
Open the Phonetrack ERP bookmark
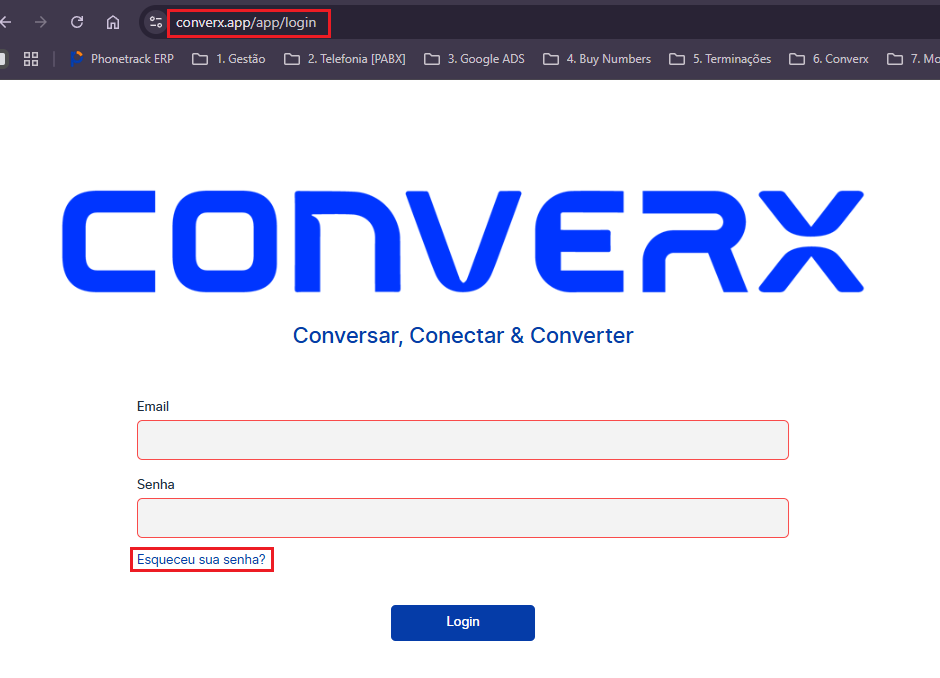(121, 59)
